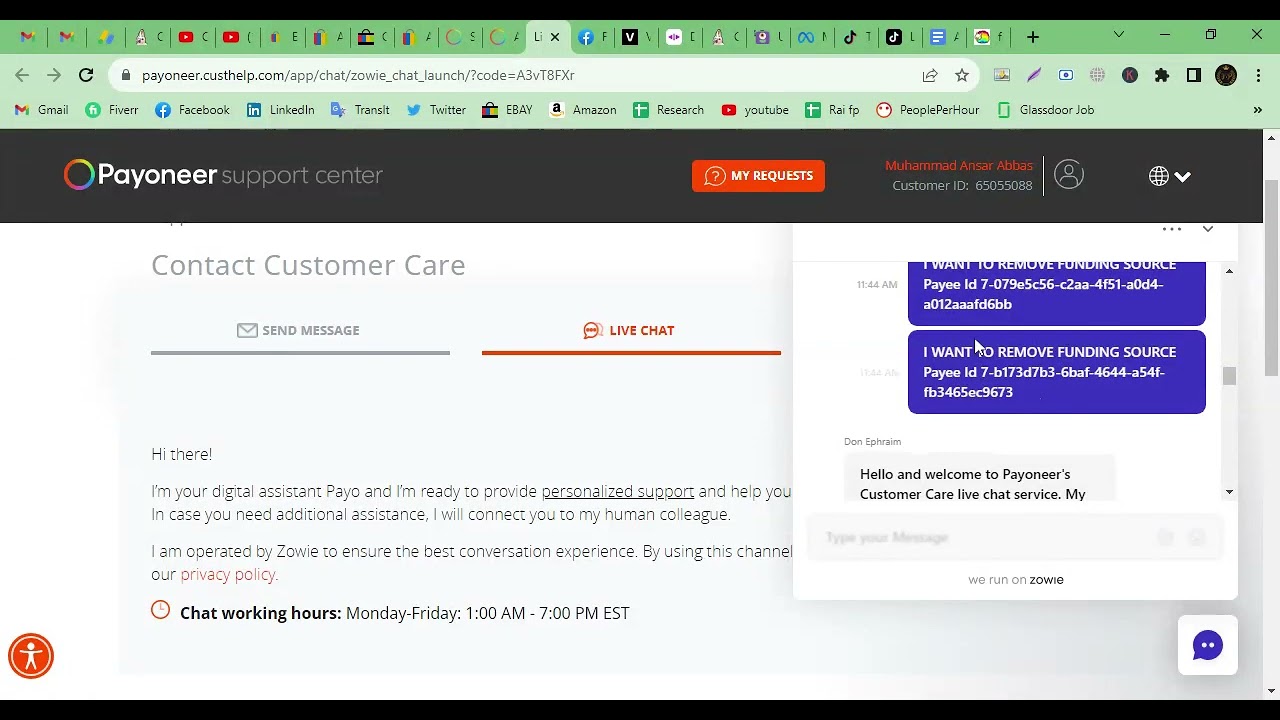Open the Research bookmark
Viewport: 1280px width, 720px height.
[669, 110]
